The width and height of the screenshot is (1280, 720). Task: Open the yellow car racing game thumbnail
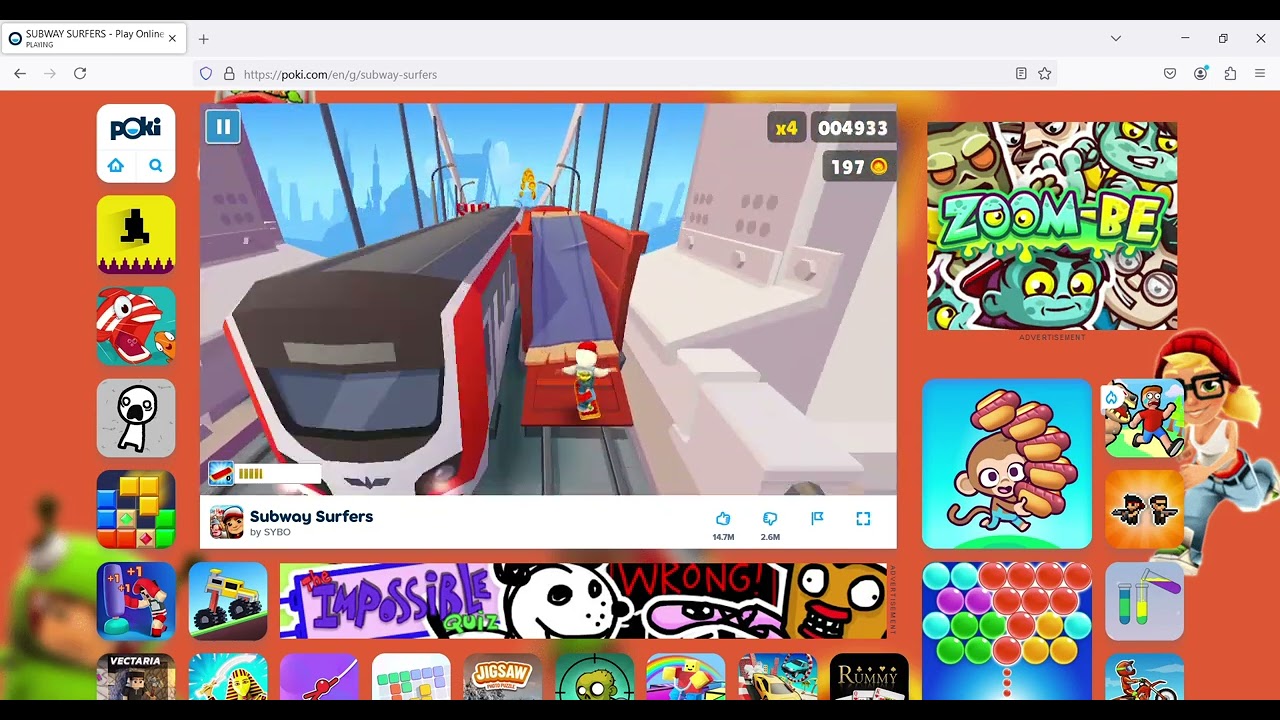click(778, 677)
